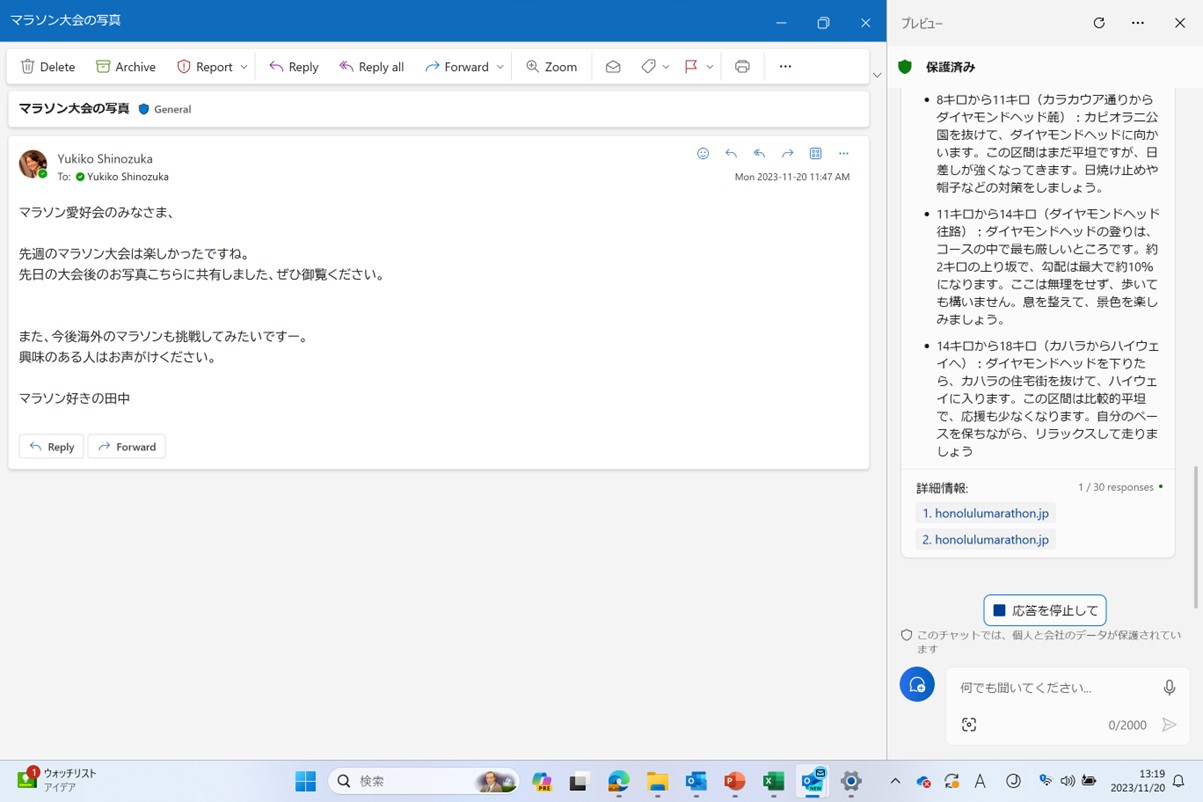The image size is (1203, 802).
Task: Open Microsoft Edge from taskbar
Action: click(618, 781)
